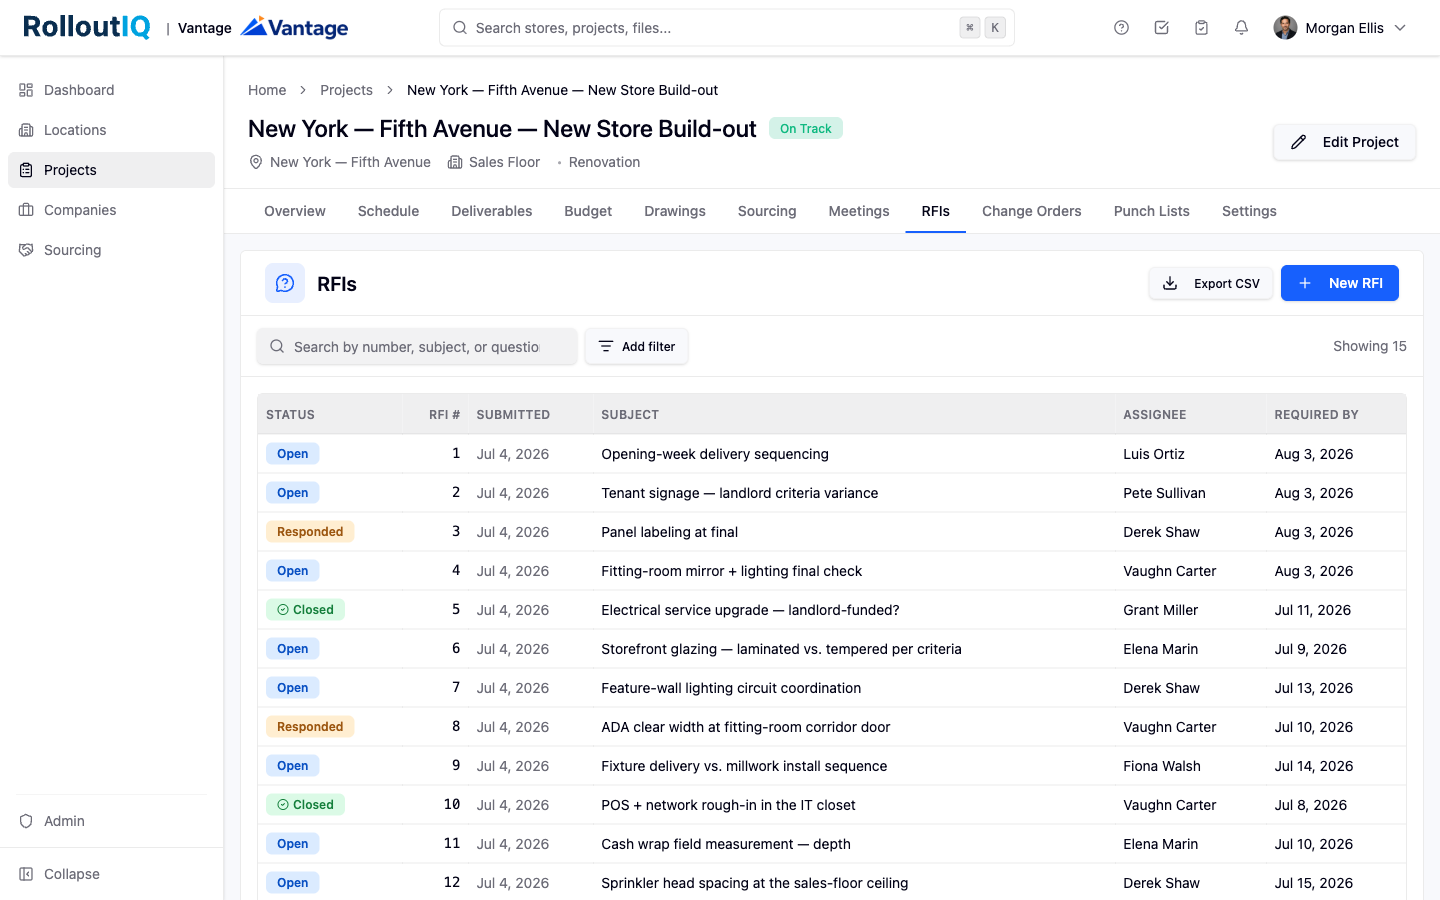Screen dimensions: 1440x900
Task: Click assignee Luis Ortiz
Action: click(1154, 454)
